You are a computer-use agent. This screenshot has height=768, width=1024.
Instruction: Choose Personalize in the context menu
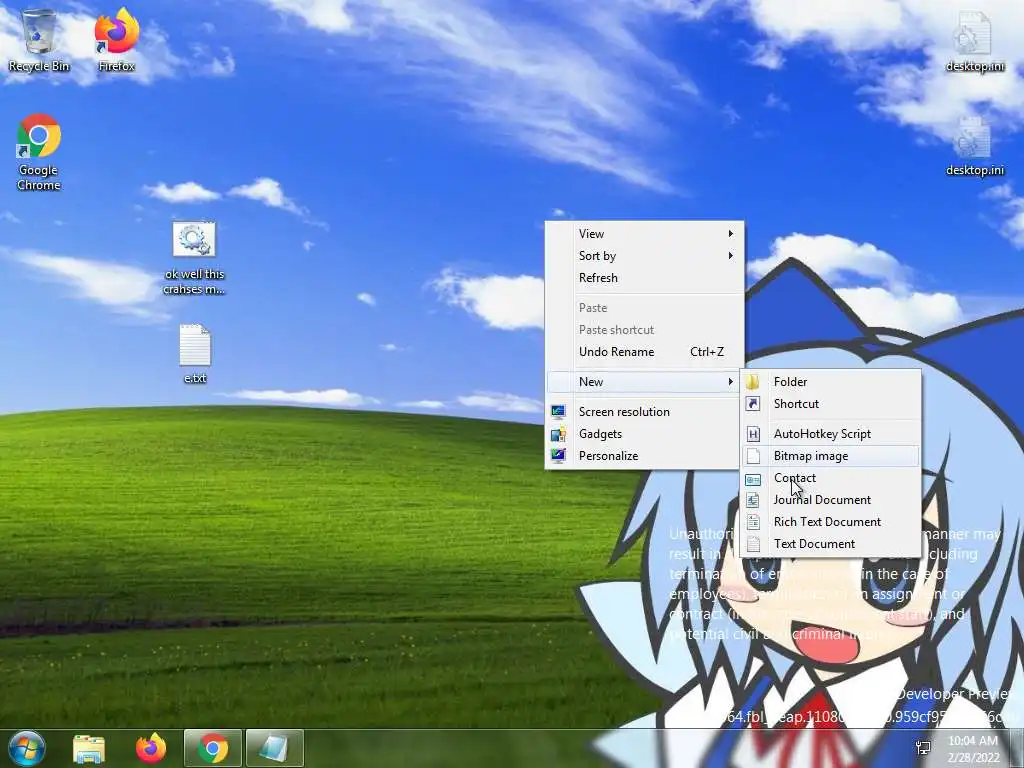pyautogui.click(x=644, y=456)
